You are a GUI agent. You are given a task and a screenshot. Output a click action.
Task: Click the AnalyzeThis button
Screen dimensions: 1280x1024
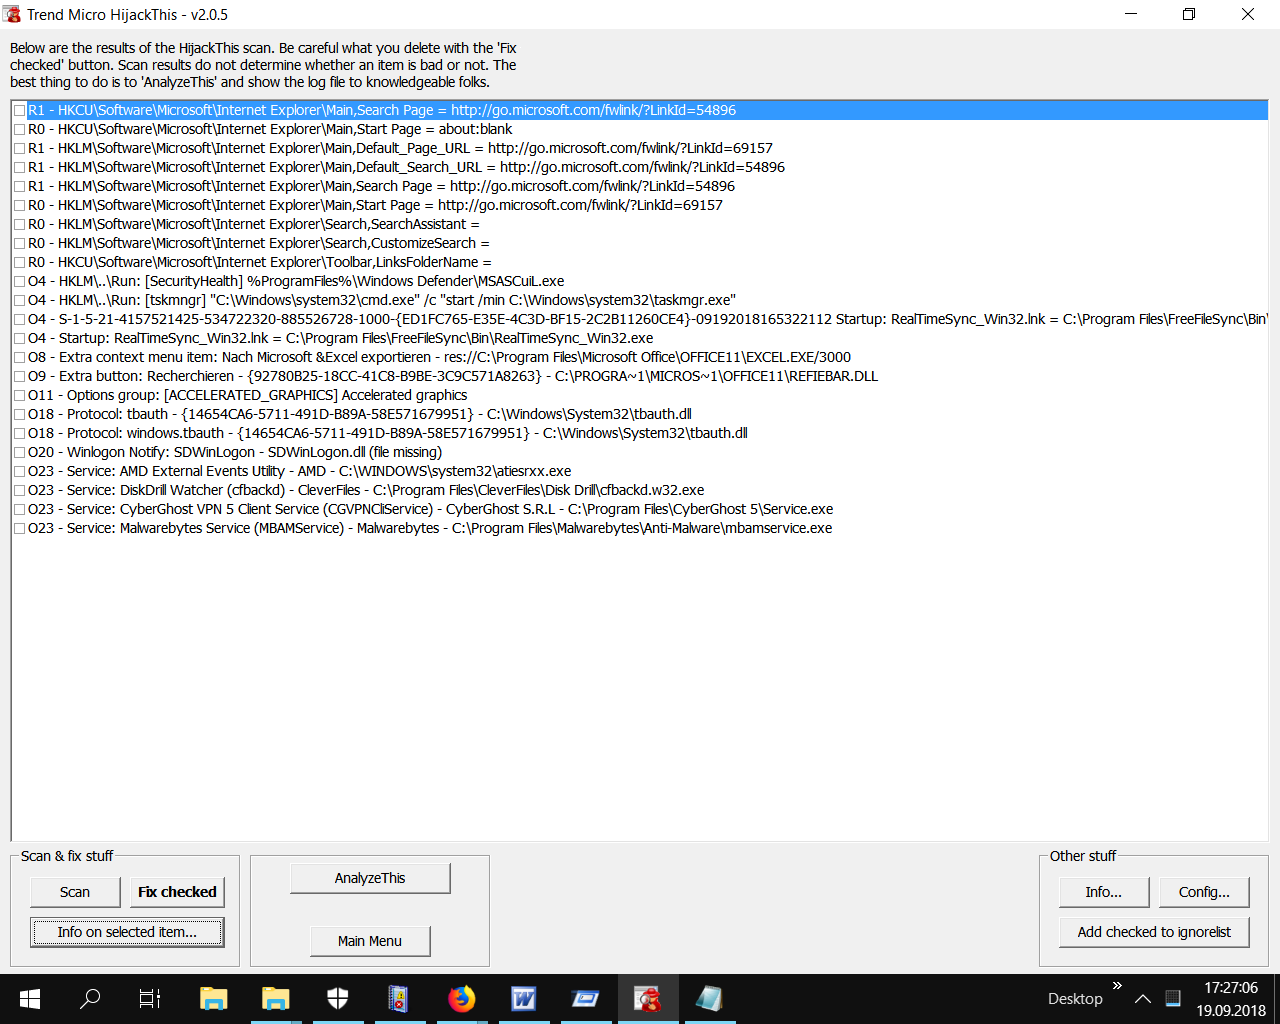[370, 878]
